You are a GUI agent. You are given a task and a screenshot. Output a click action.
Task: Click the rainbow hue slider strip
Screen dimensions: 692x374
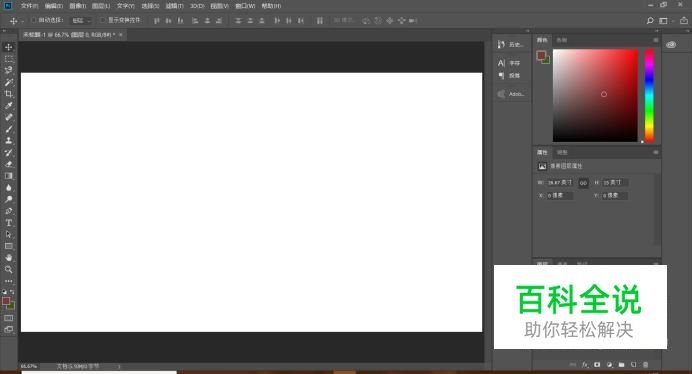649,95
